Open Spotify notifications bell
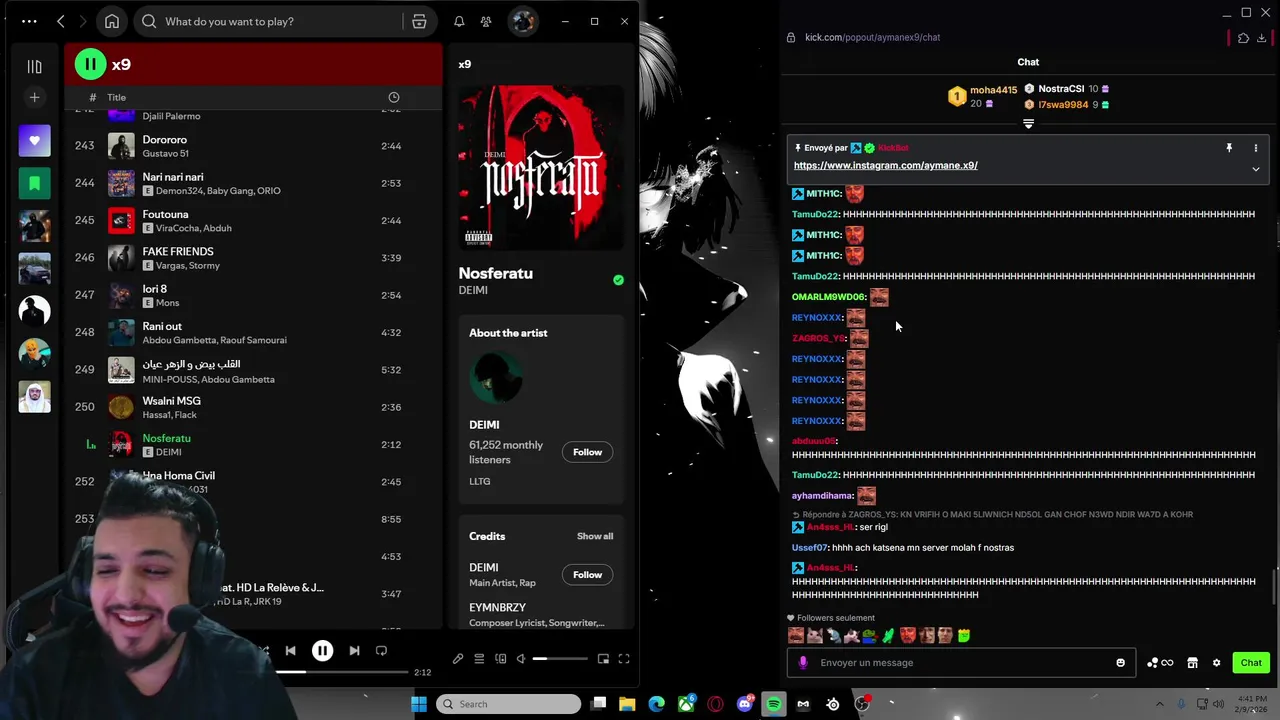Screen dimensions: 1280x720 click(x=459, y=21)
